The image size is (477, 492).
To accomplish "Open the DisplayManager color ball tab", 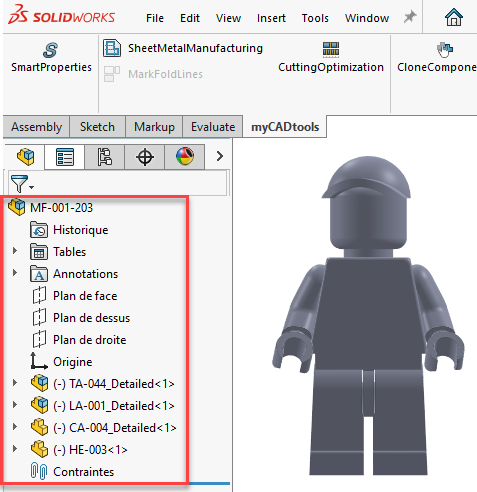I will (185, 156).
